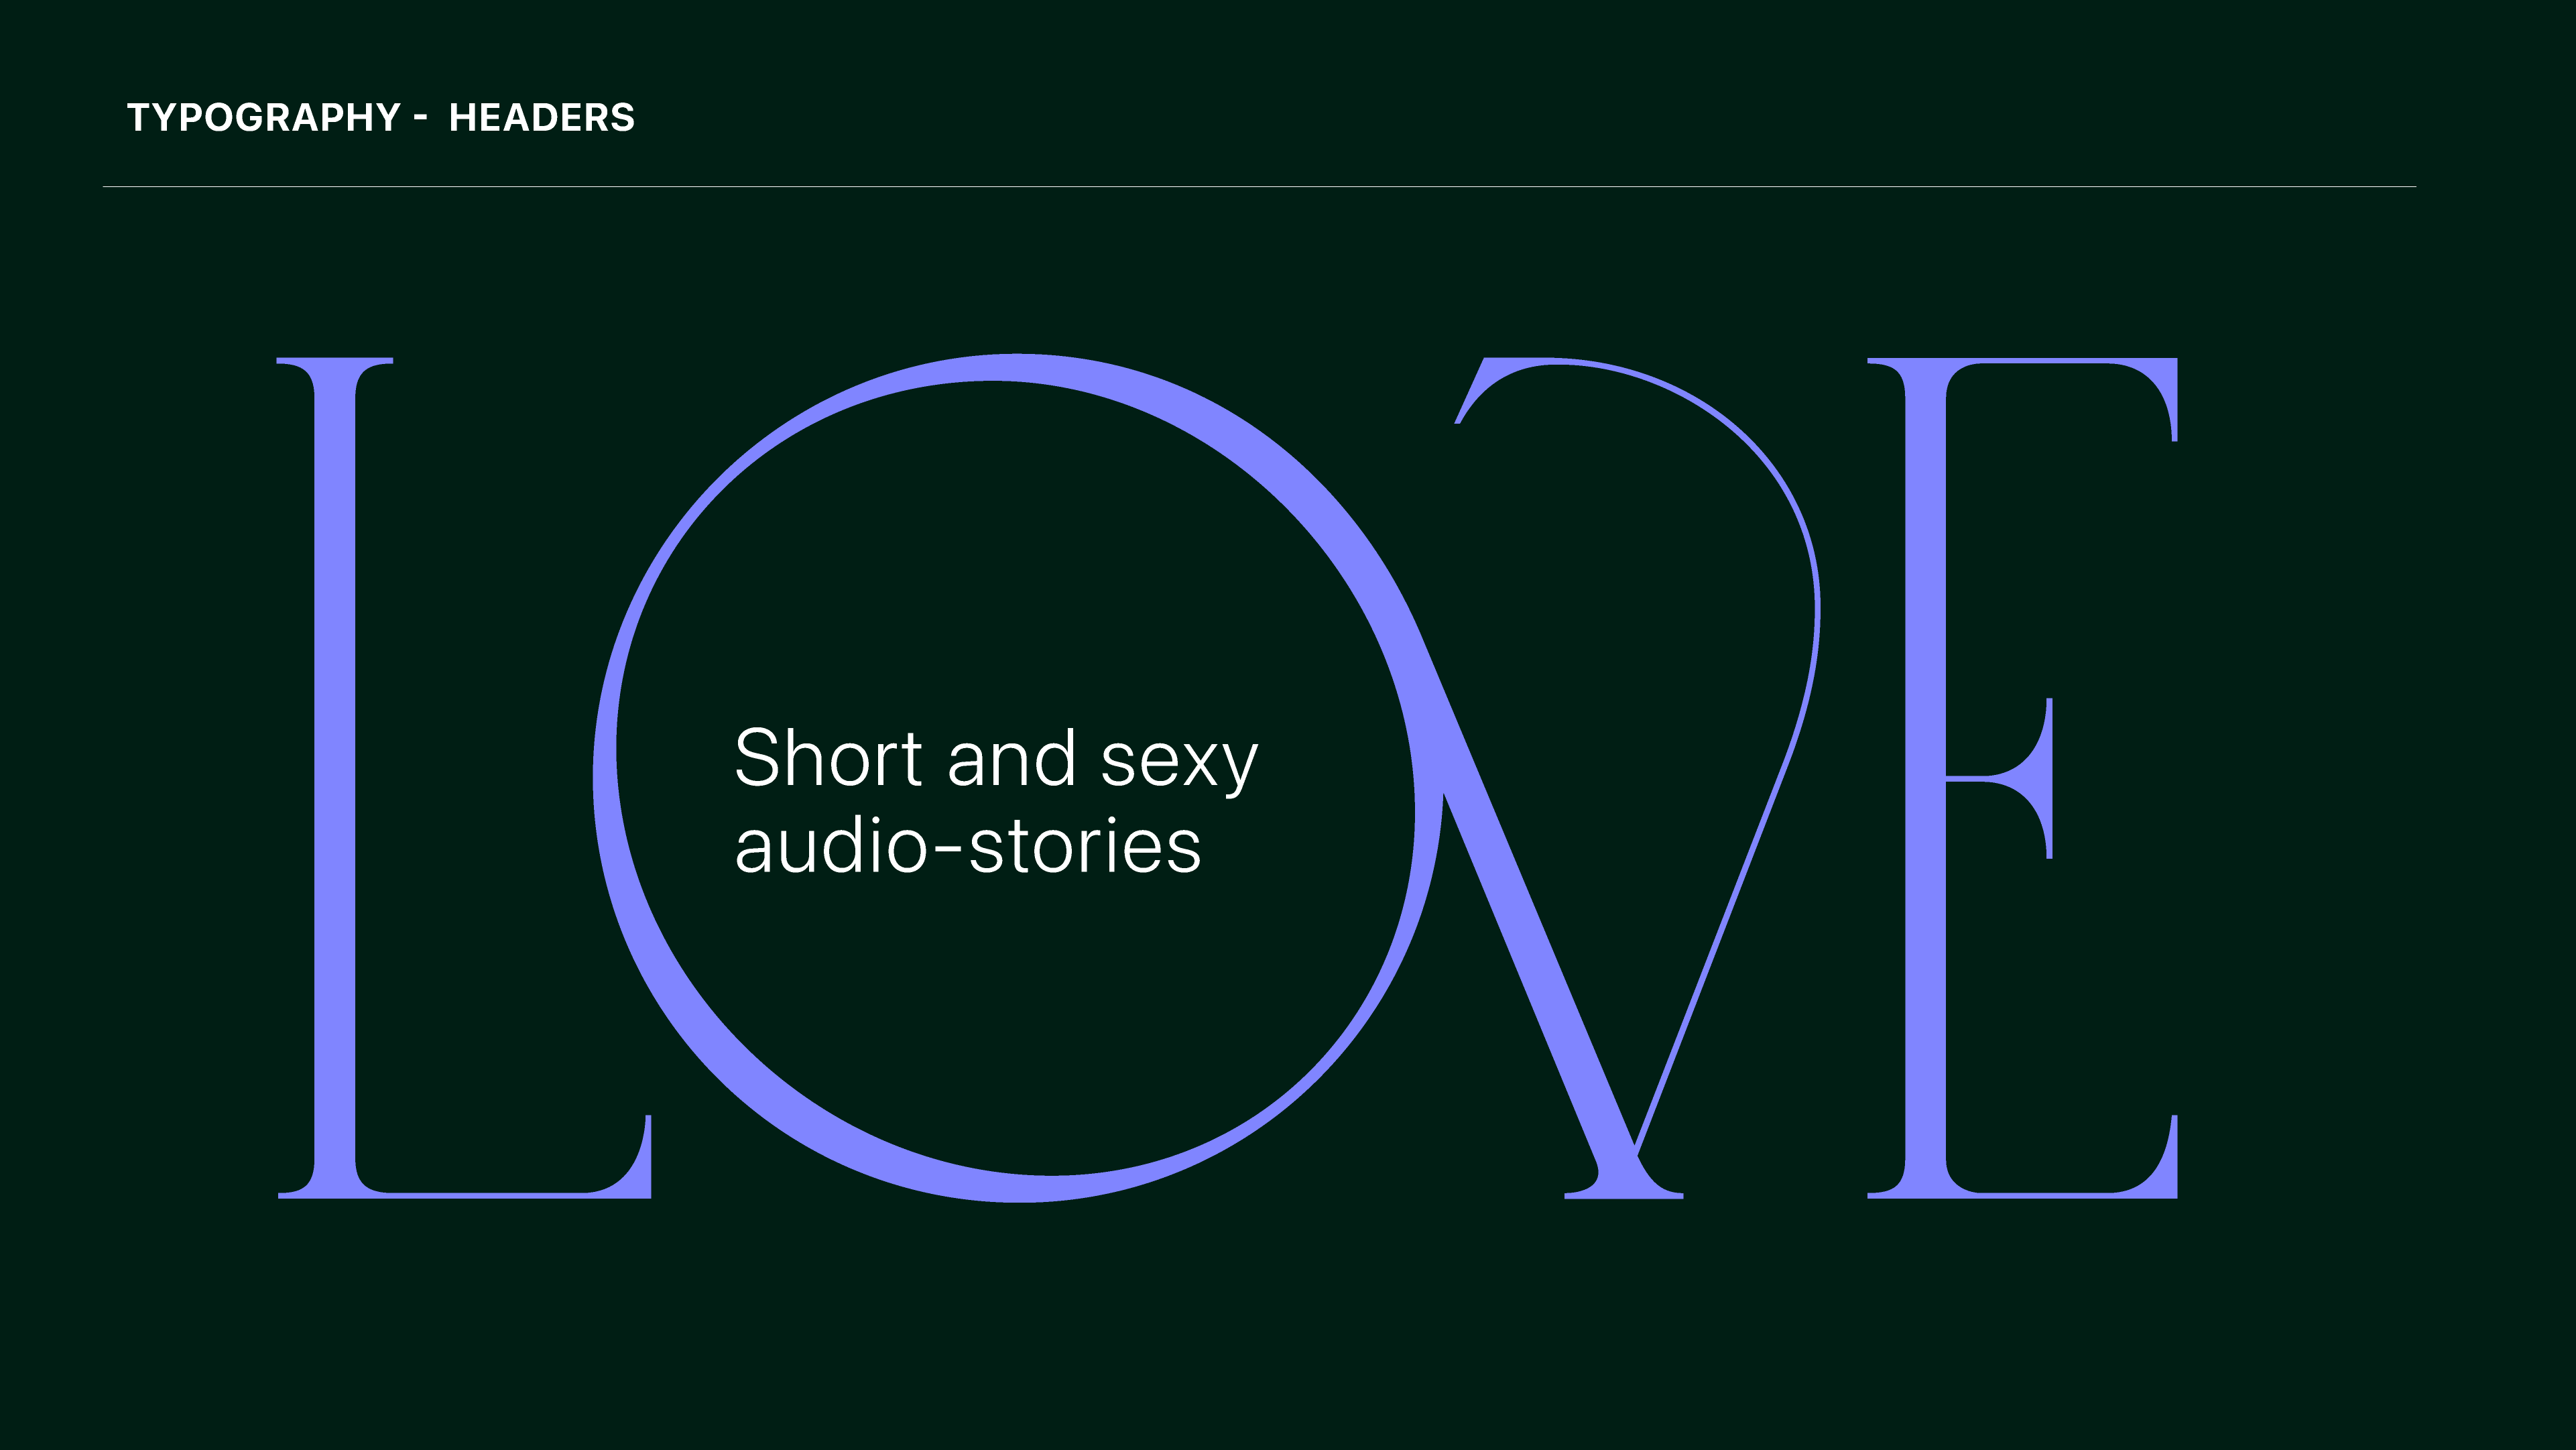This screenshot has width=2576, height=1450.
Task: Click the "audio-stories" text line
Action: [x=968, y=846]
